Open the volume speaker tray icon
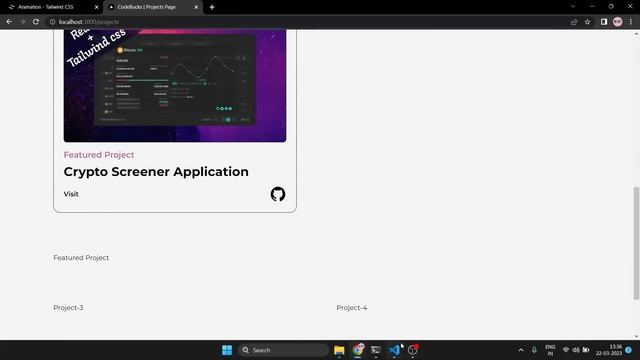 coord(576,350)
